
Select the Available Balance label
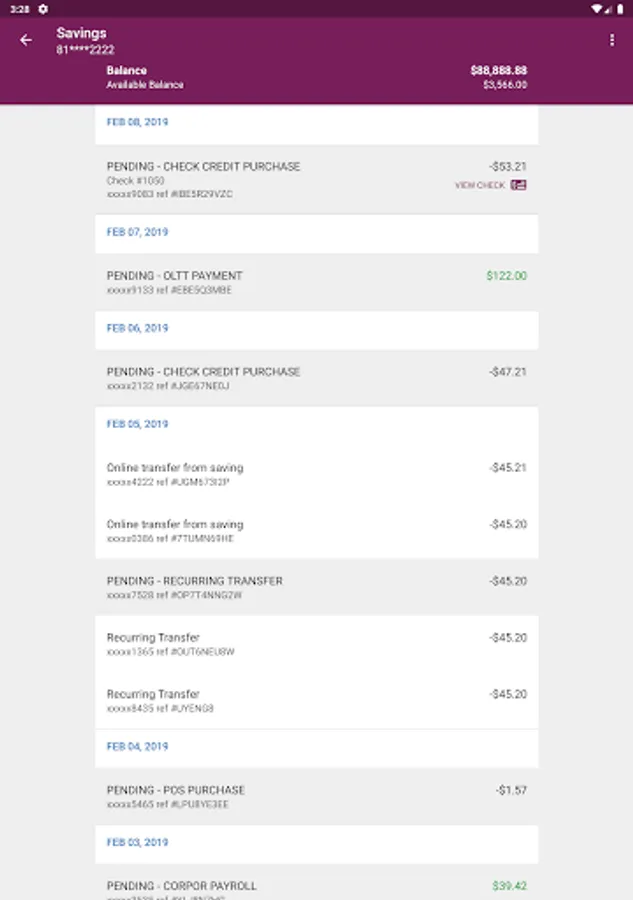[145, 85]
